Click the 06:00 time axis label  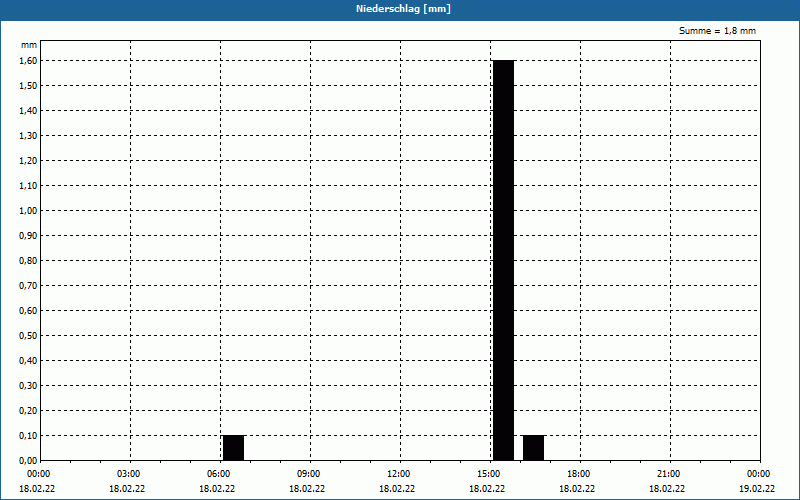[x=218, y=474]
